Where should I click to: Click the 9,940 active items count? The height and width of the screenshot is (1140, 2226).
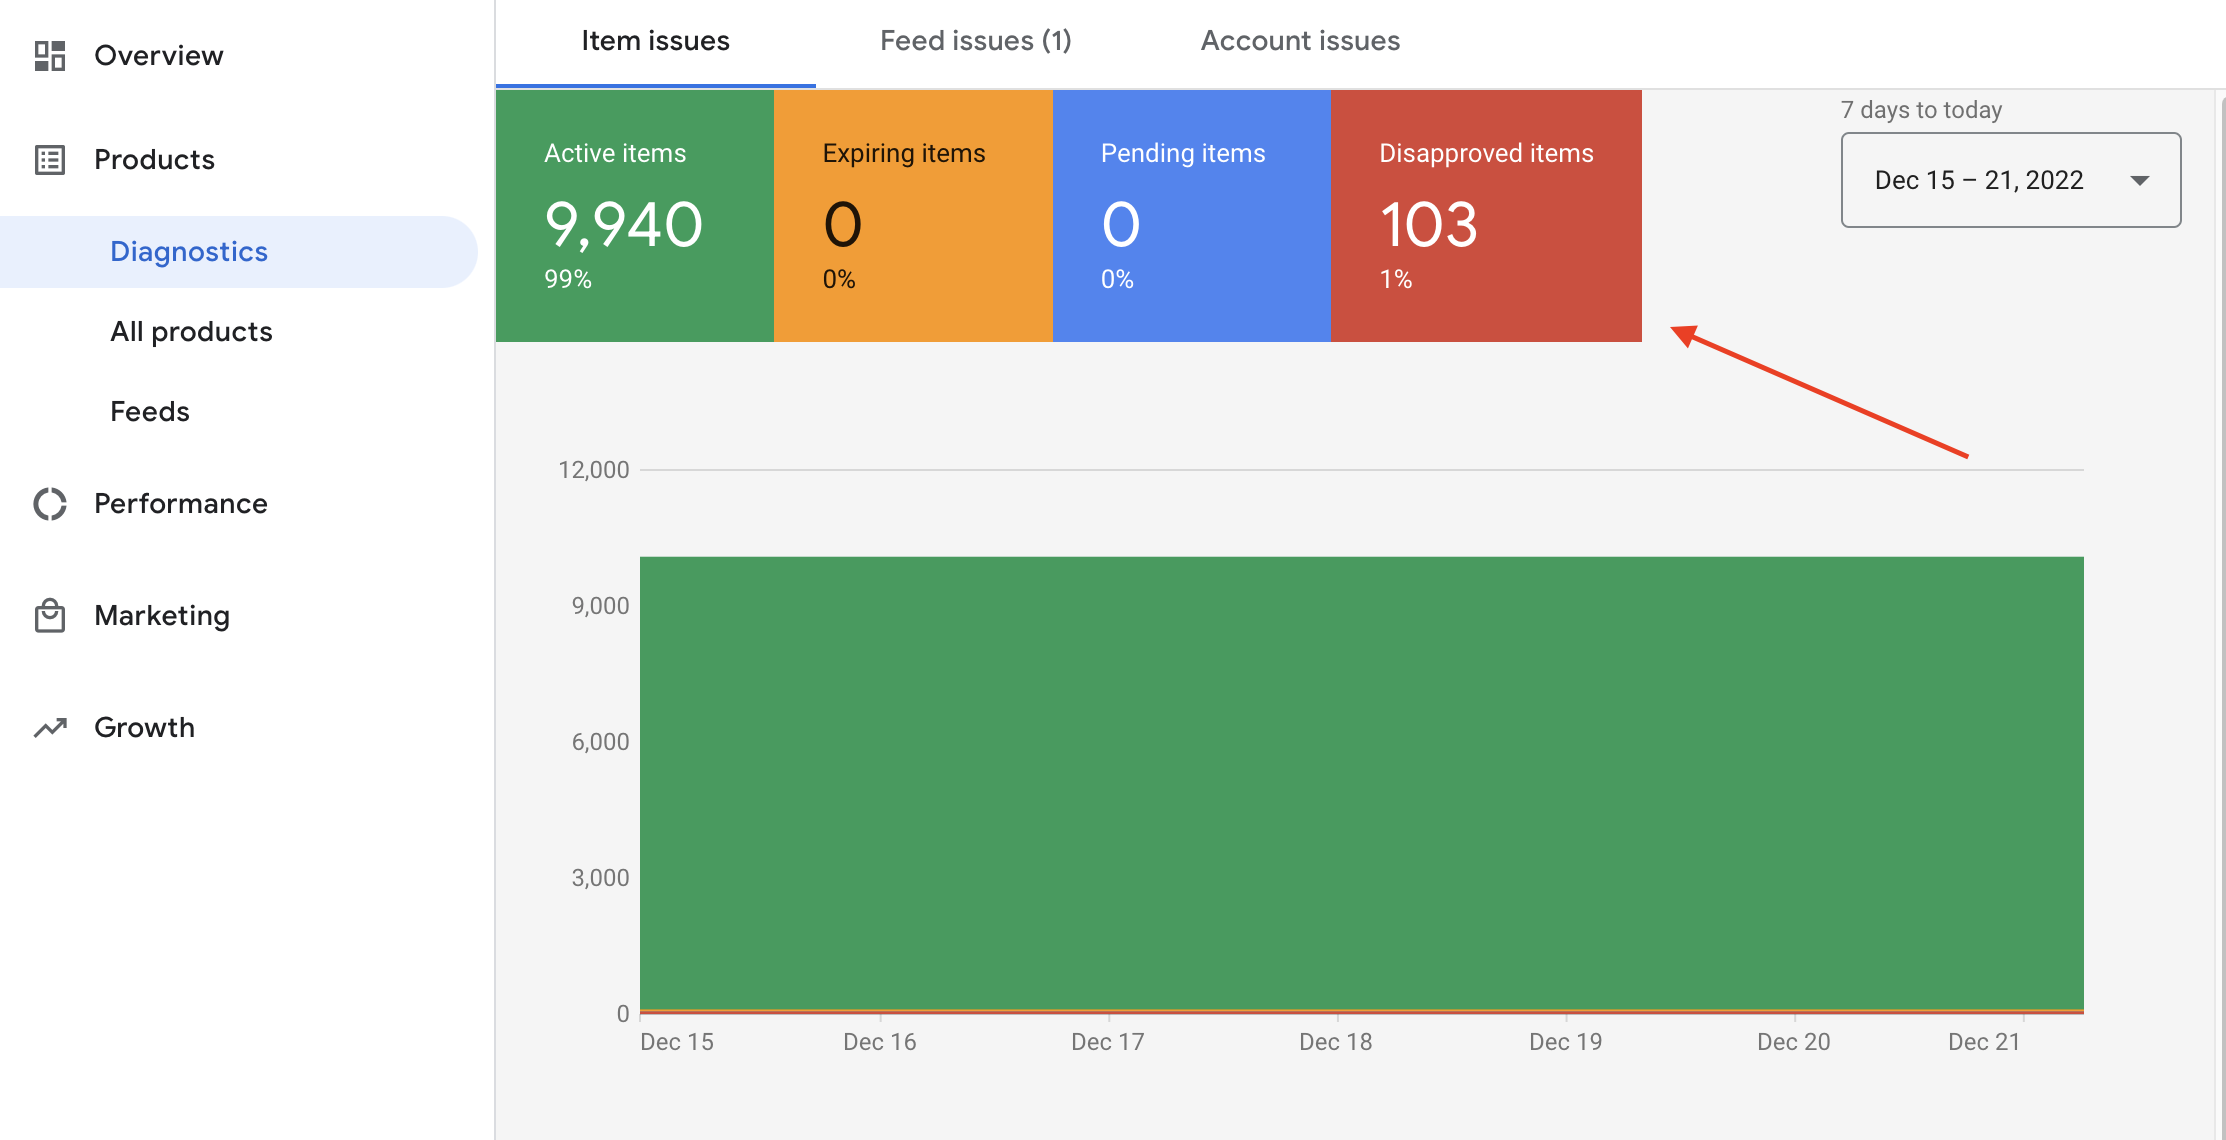click(x=624, y=225)
